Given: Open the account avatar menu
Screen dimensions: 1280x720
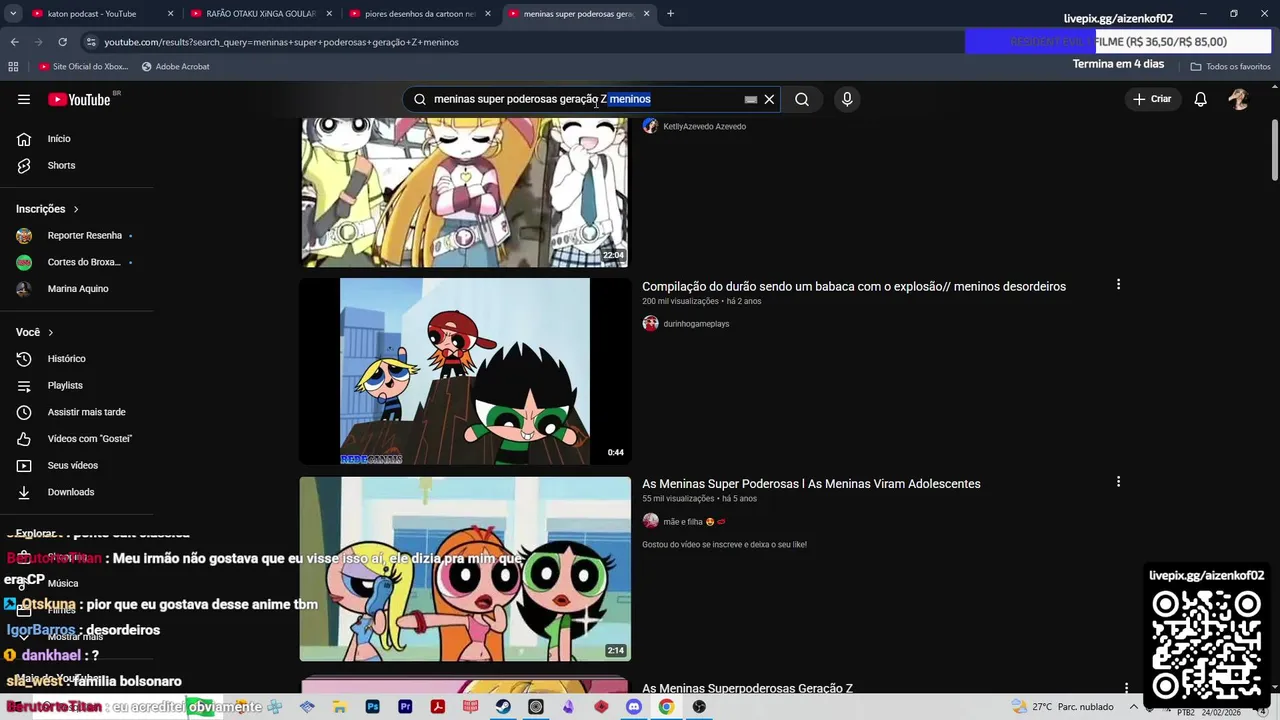Looking at the screenshot, I should [x=1239, y=99].
